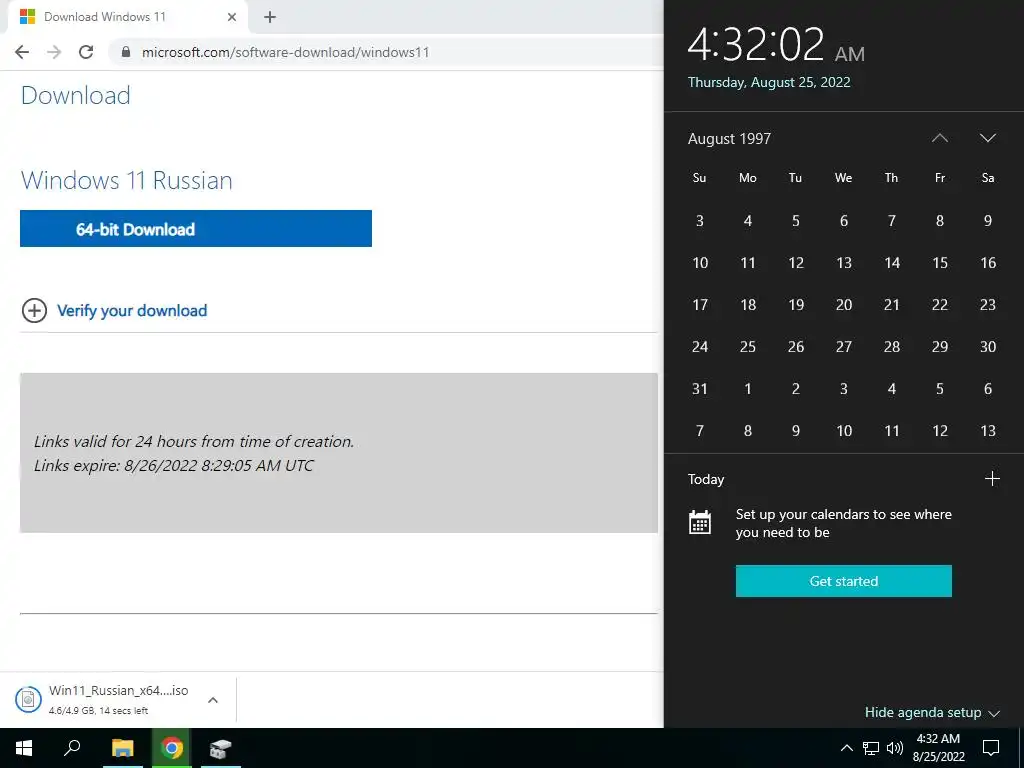The image size is (1024, 768).
Task: Go to next month in calendar
Action: click(x=988, y=138)
